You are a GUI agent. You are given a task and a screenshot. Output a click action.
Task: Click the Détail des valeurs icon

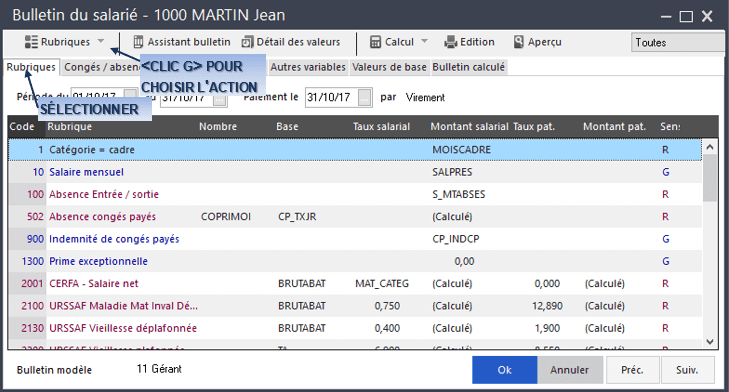coord(247,42)
